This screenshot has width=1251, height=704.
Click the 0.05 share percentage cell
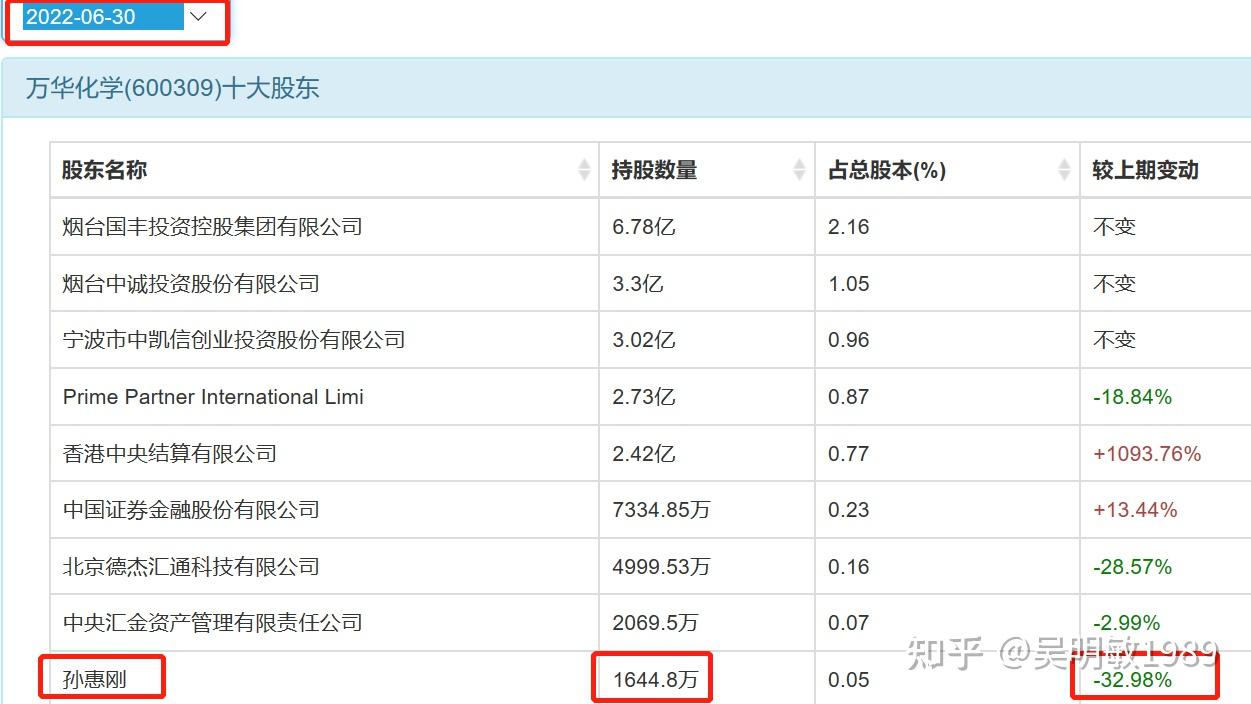pyautogui.click(x=849, y=680)
